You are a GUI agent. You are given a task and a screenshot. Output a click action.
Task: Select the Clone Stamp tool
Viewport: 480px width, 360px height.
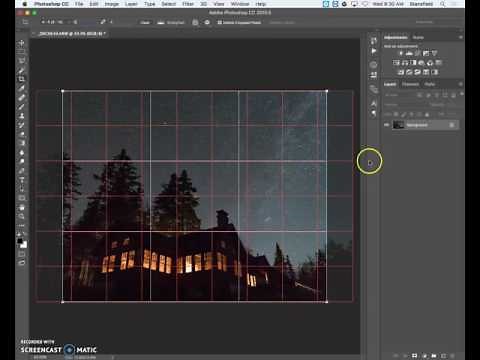(x=22, y=116)
